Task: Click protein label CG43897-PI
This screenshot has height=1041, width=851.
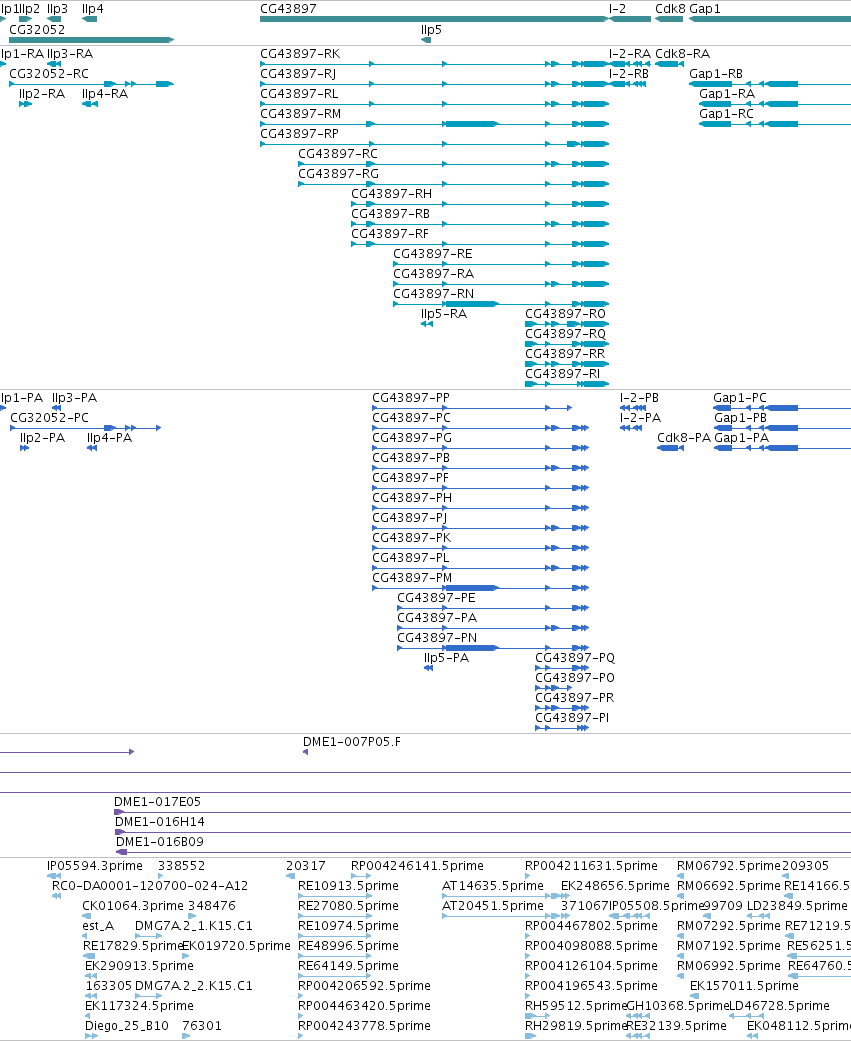Action: click(572, 718)
